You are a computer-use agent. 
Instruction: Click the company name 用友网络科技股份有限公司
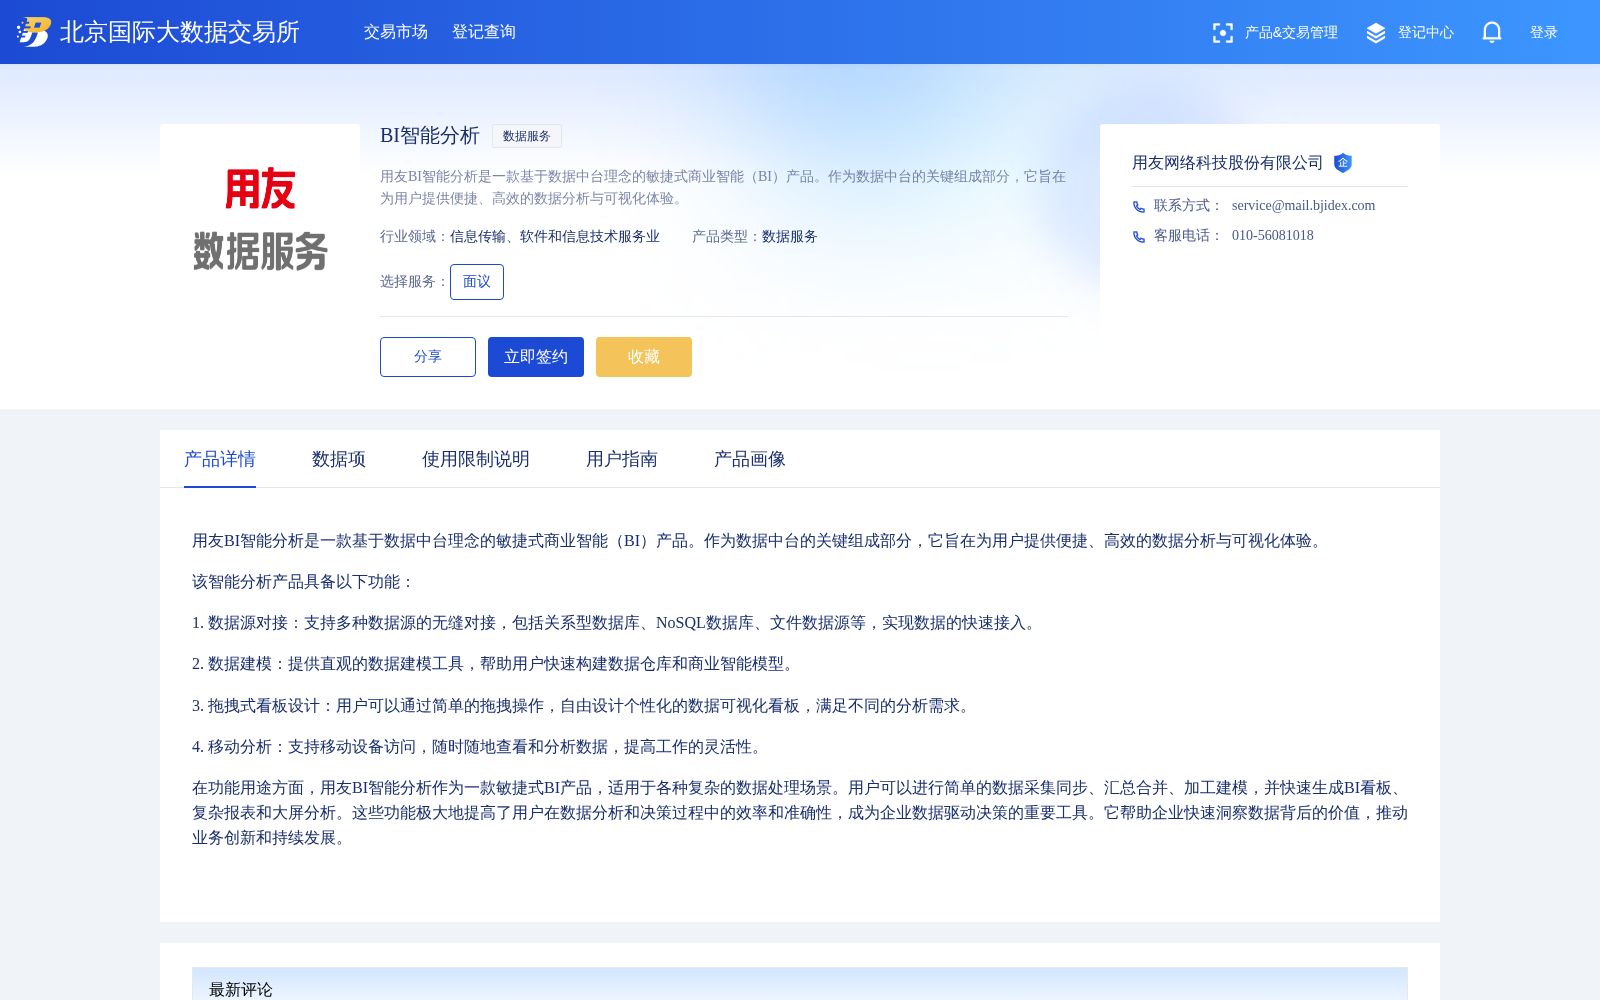pos(1228,163)
